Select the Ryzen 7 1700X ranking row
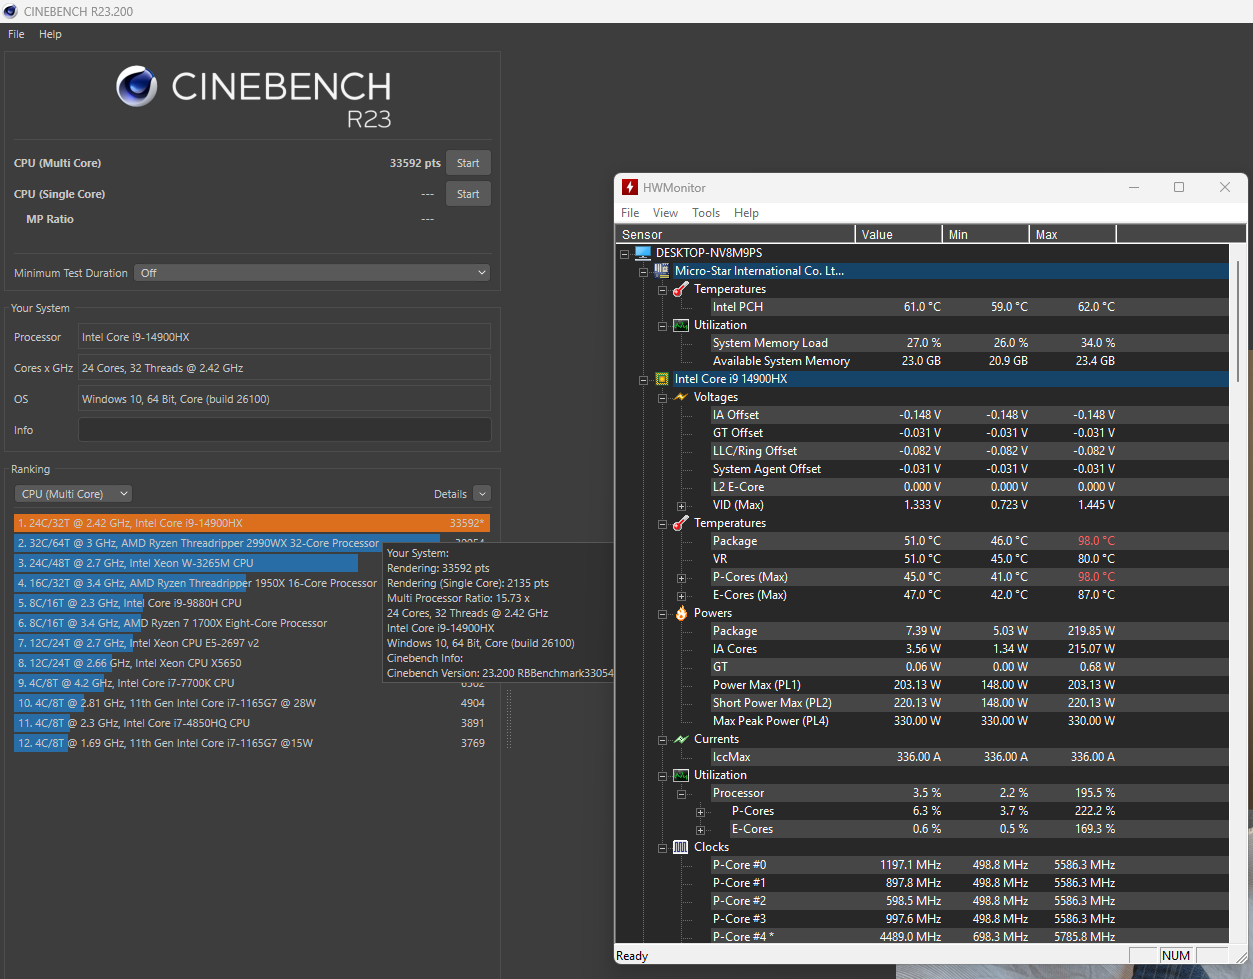The image size is (1253, 979). [252, 623]
